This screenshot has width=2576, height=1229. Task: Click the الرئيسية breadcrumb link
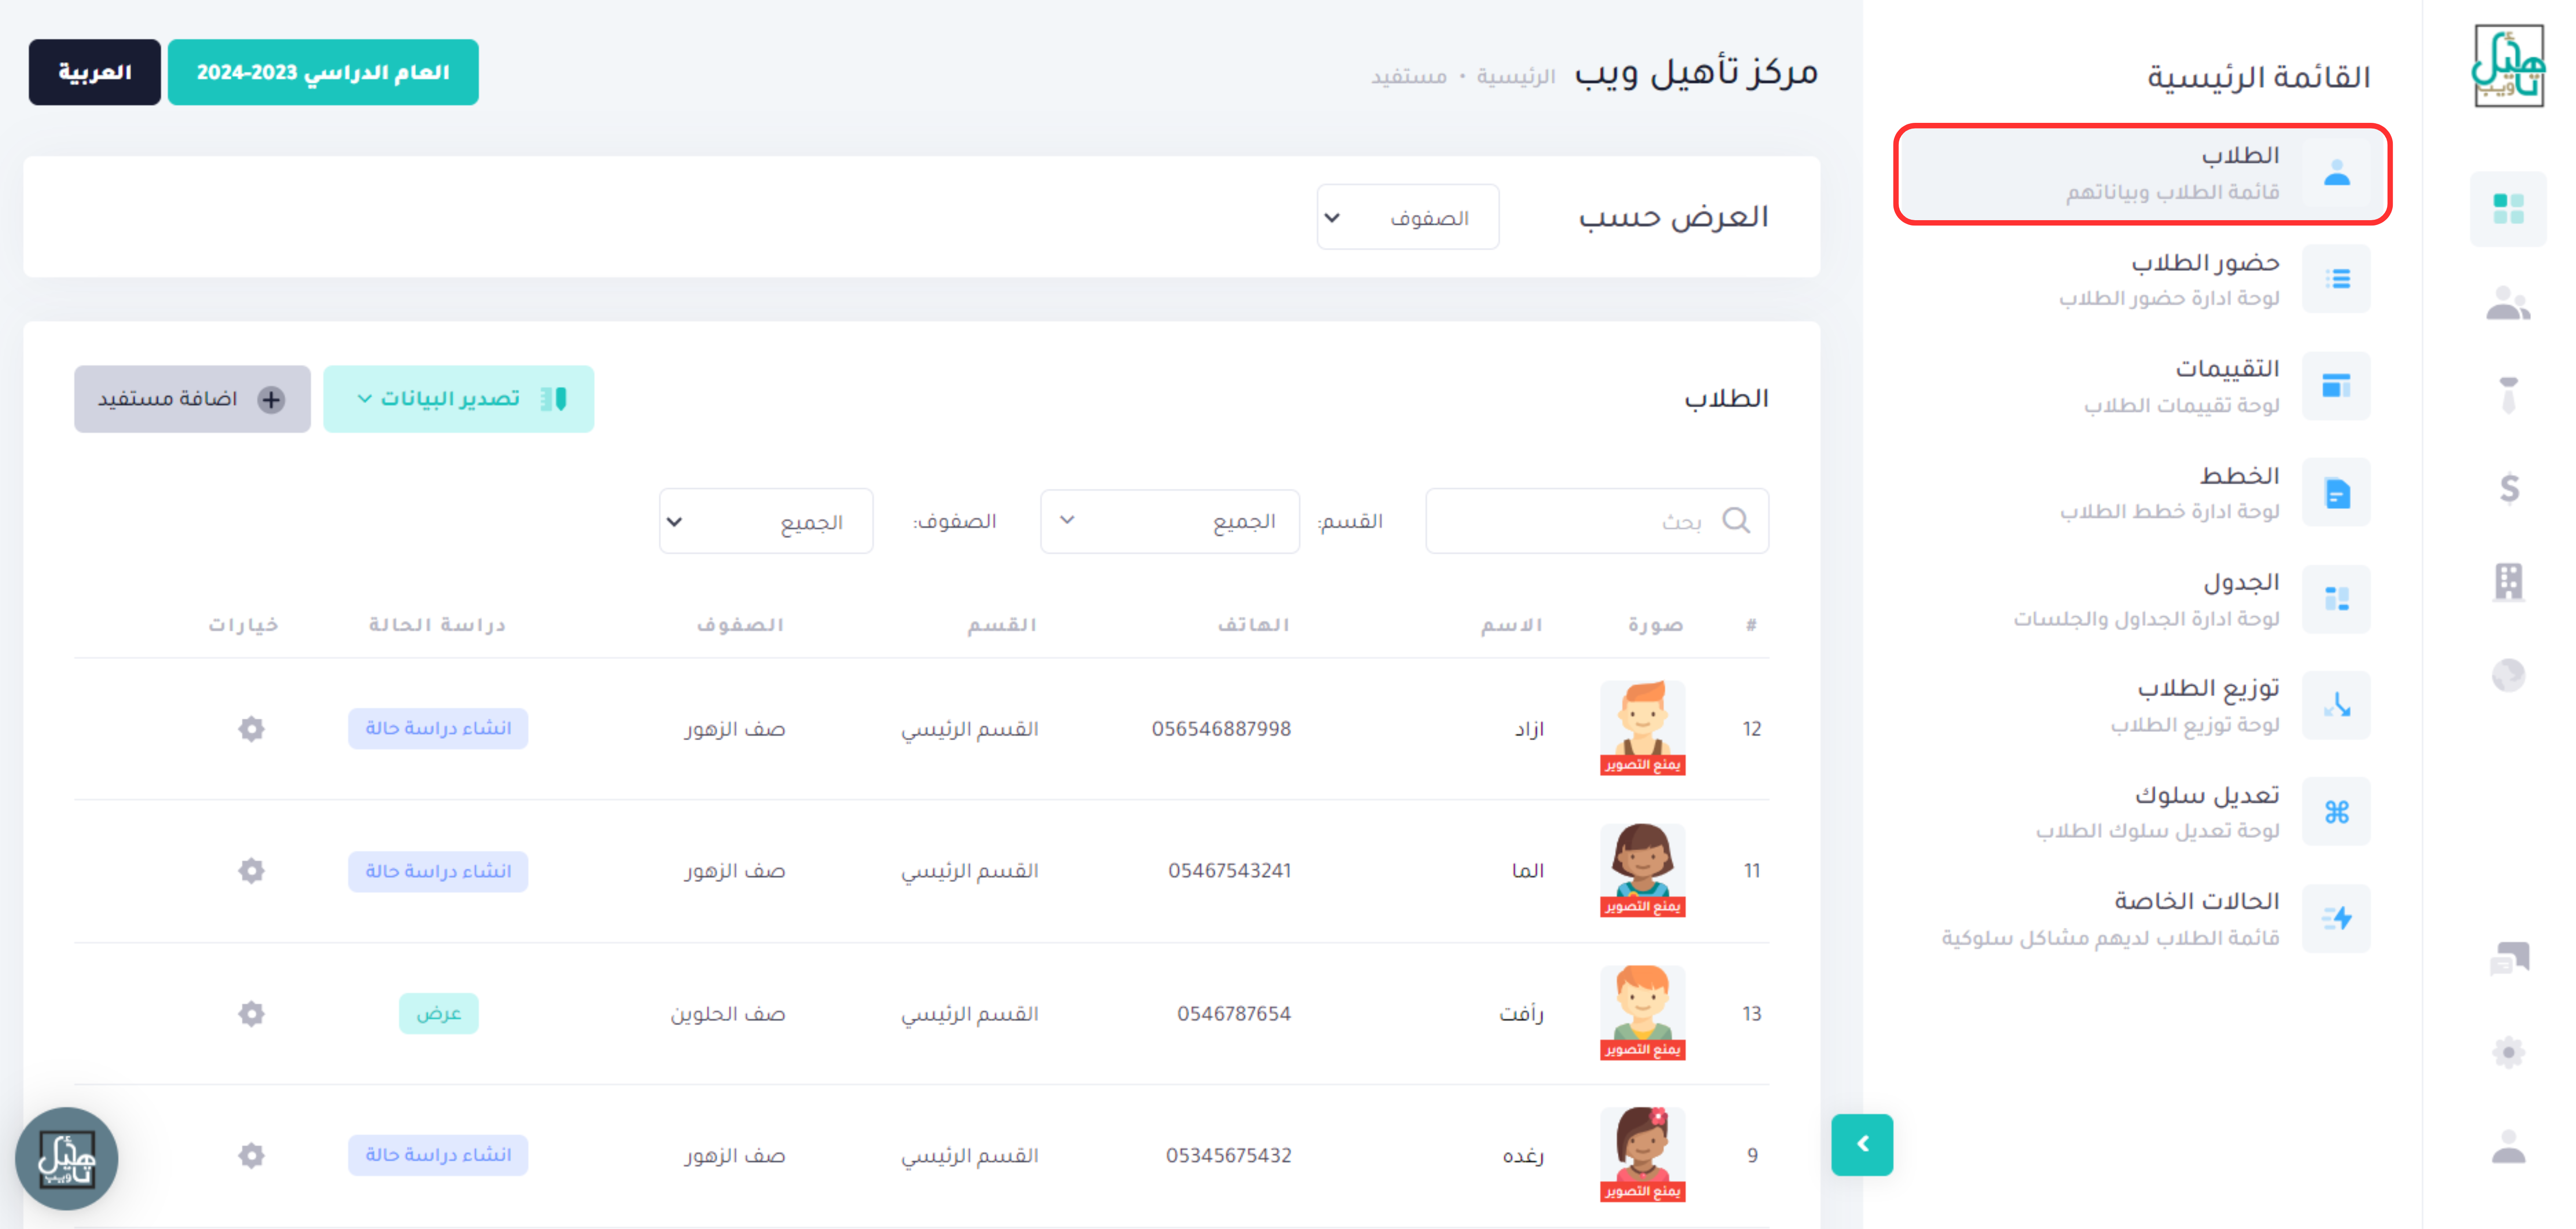(x=1516, y=76)
